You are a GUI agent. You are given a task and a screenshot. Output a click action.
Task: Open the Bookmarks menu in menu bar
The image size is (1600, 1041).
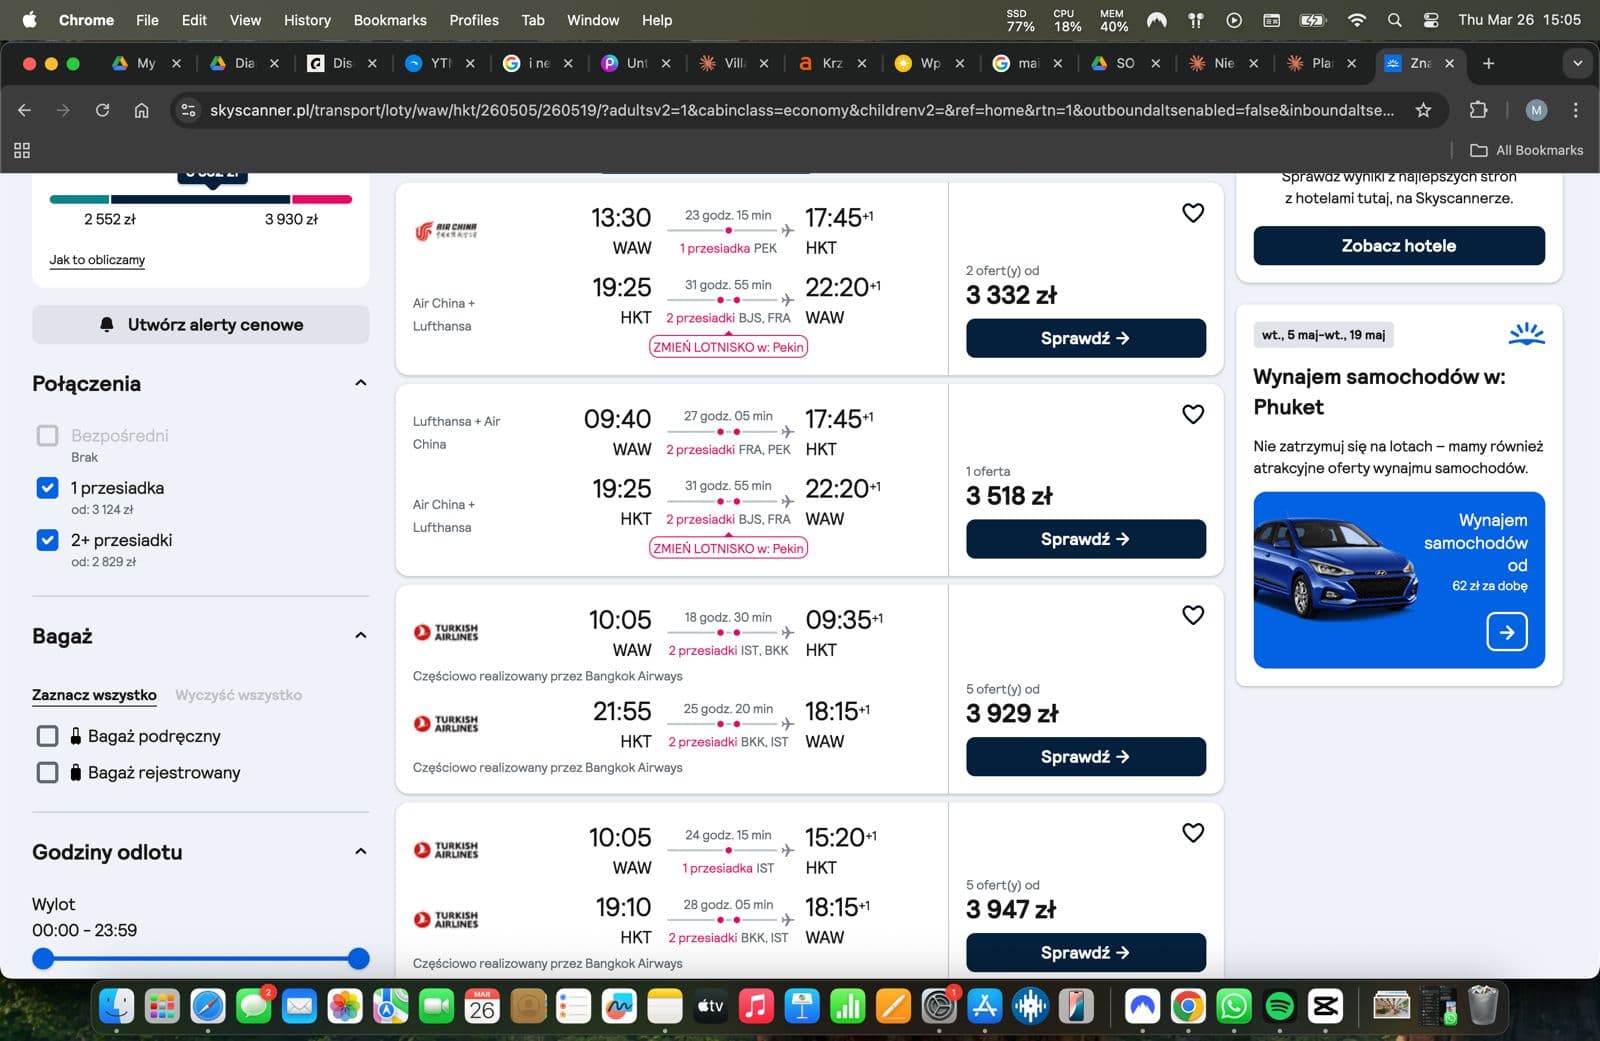390,20
